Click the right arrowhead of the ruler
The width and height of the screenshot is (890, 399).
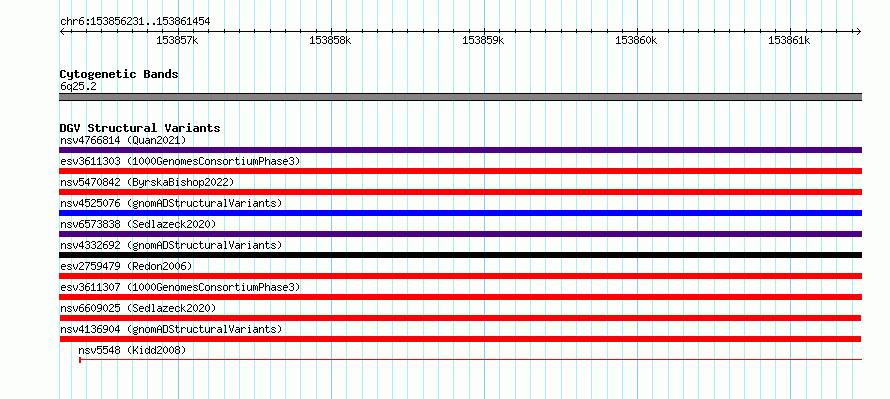[x=859, y=31]
